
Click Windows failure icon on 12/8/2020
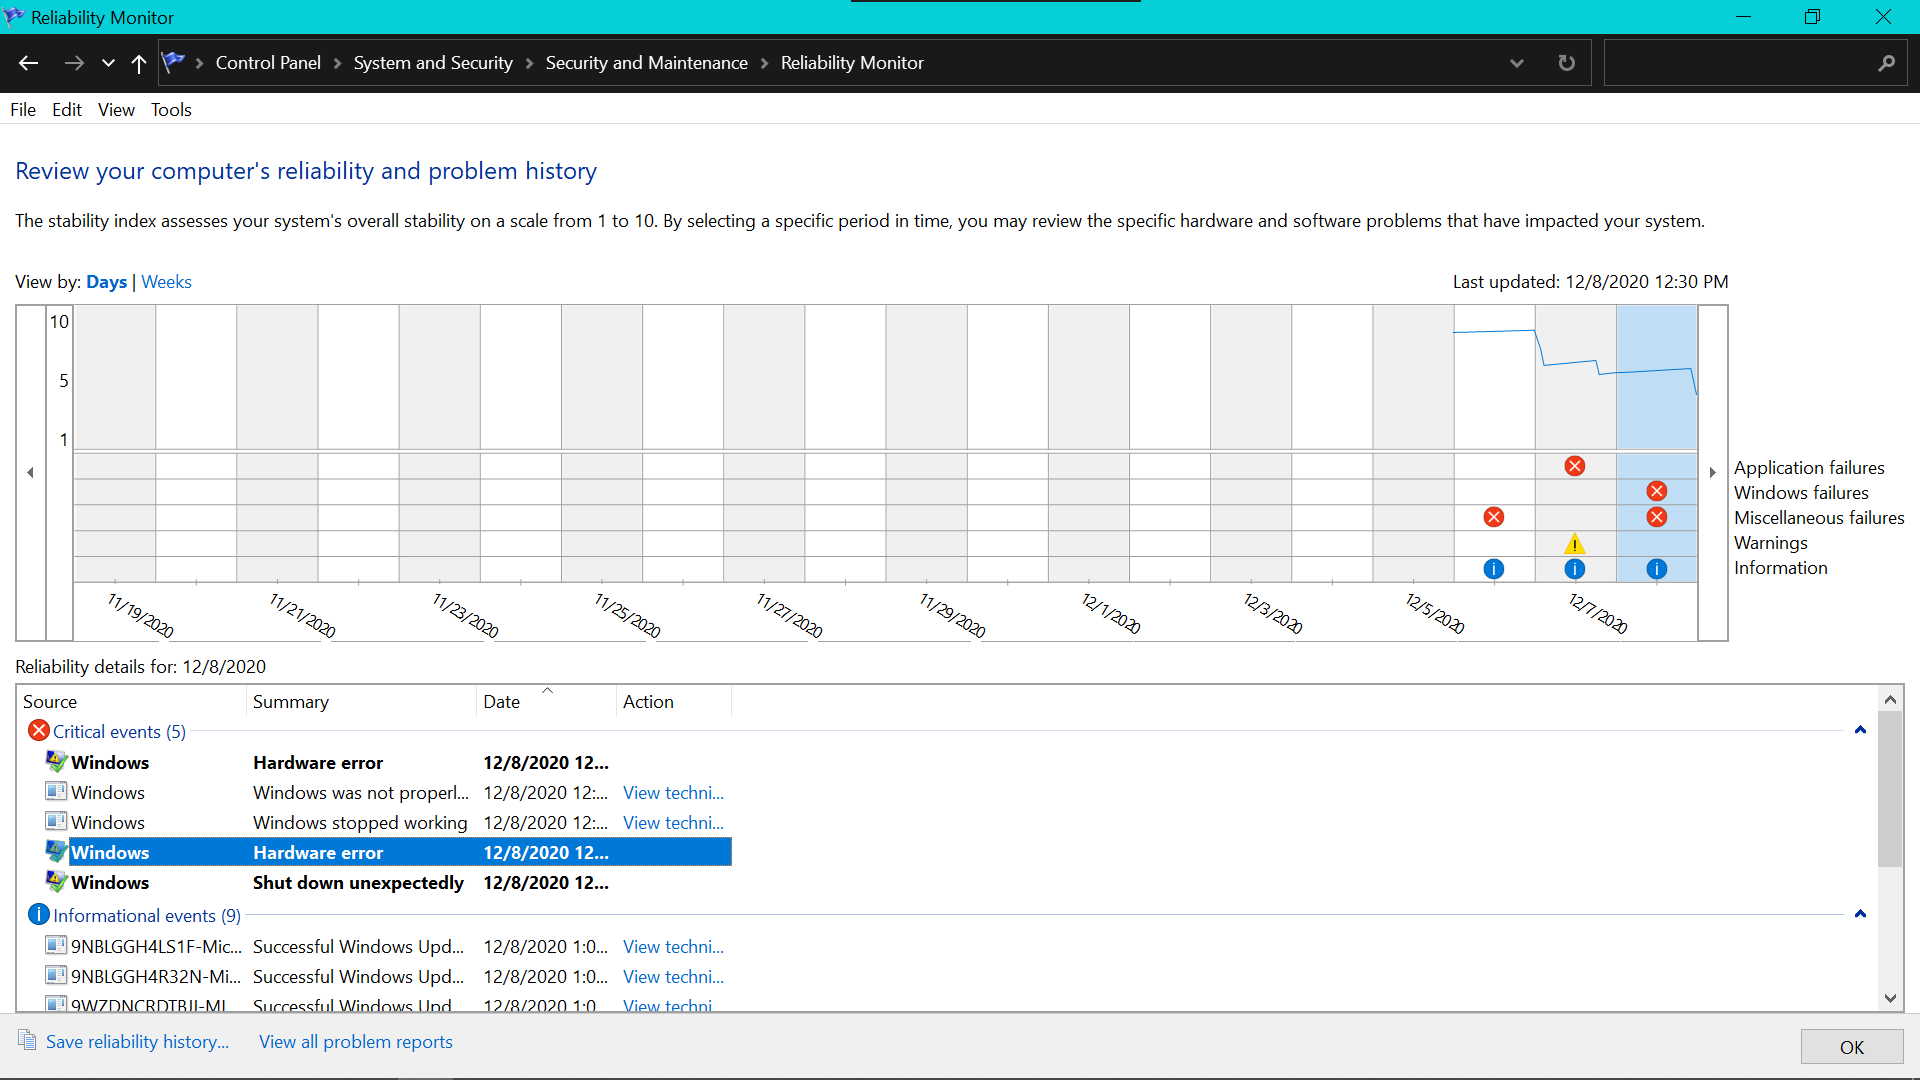coord(1657,491)
